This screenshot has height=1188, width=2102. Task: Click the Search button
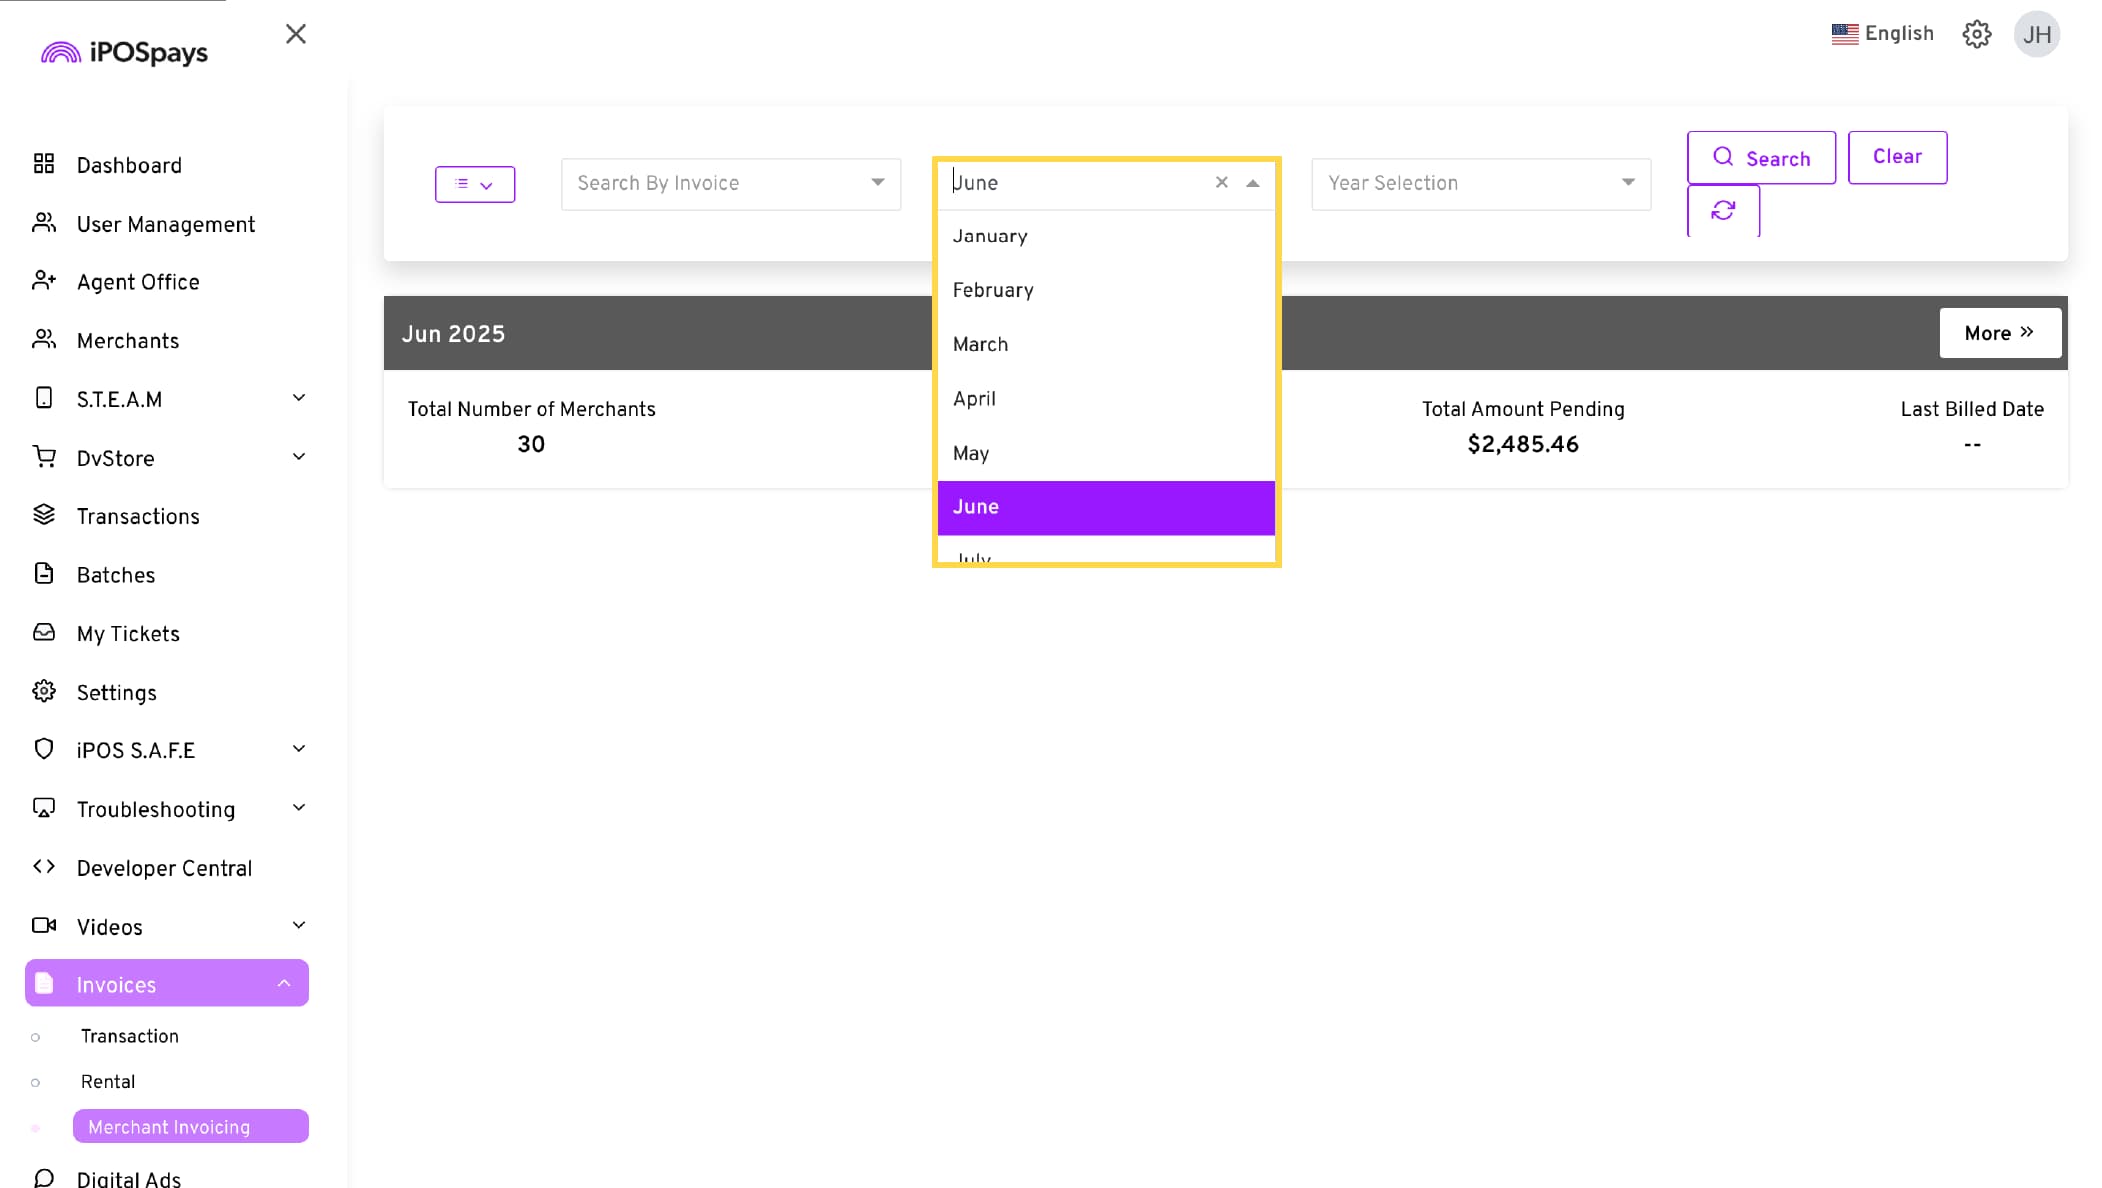[1761, 158]
